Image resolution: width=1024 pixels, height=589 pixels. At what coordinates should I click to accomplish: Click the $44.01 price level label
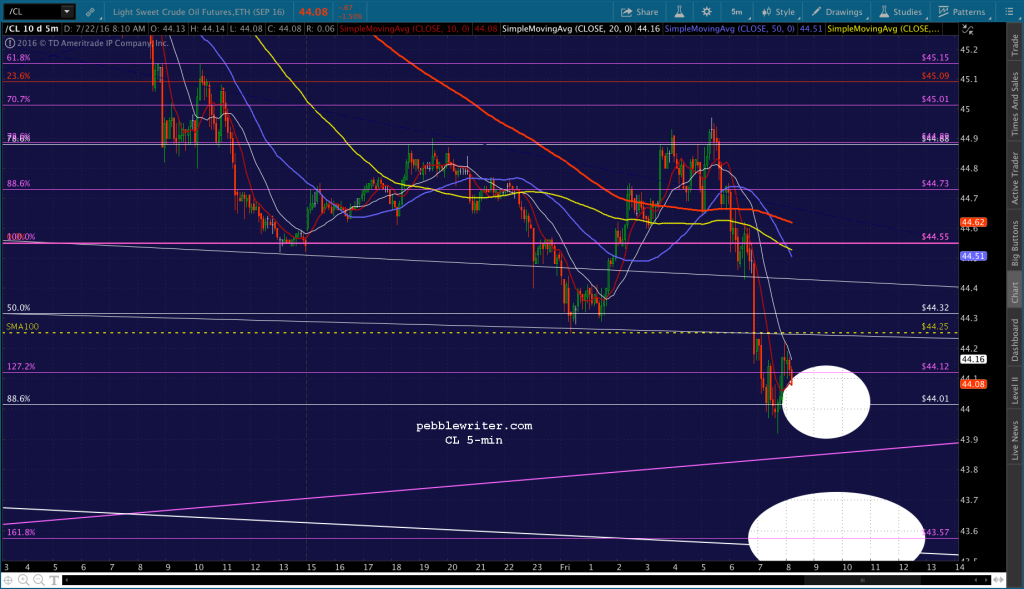[935, 398]
